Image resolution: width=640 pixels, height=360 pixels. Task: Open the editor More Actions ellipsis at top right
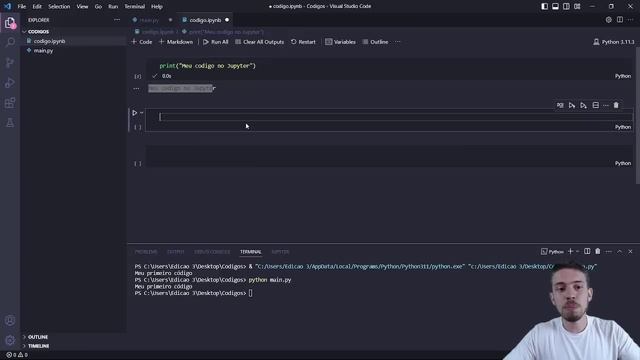(x=630, y=20)
